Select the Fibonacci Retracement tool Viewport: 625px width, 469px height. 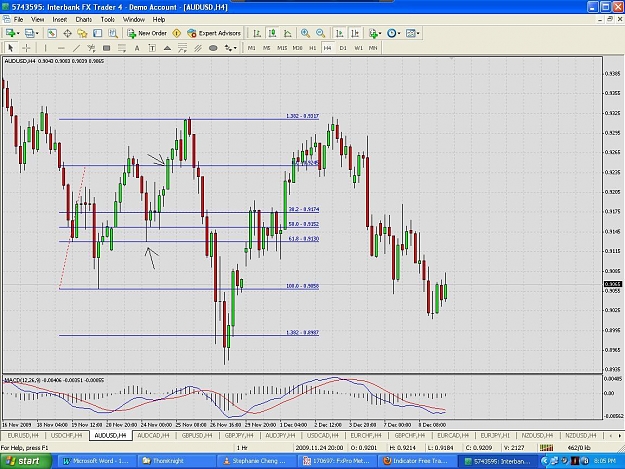122,48
